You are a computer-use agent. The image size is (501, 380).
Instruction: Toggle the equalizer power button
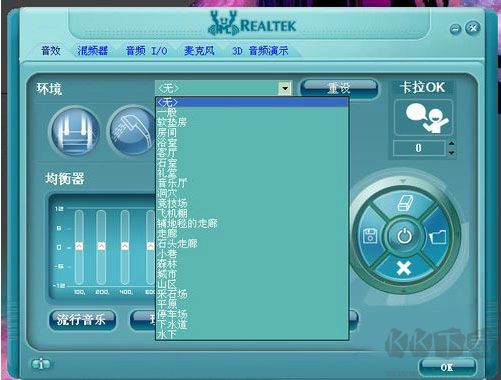[x=404, y=236]
